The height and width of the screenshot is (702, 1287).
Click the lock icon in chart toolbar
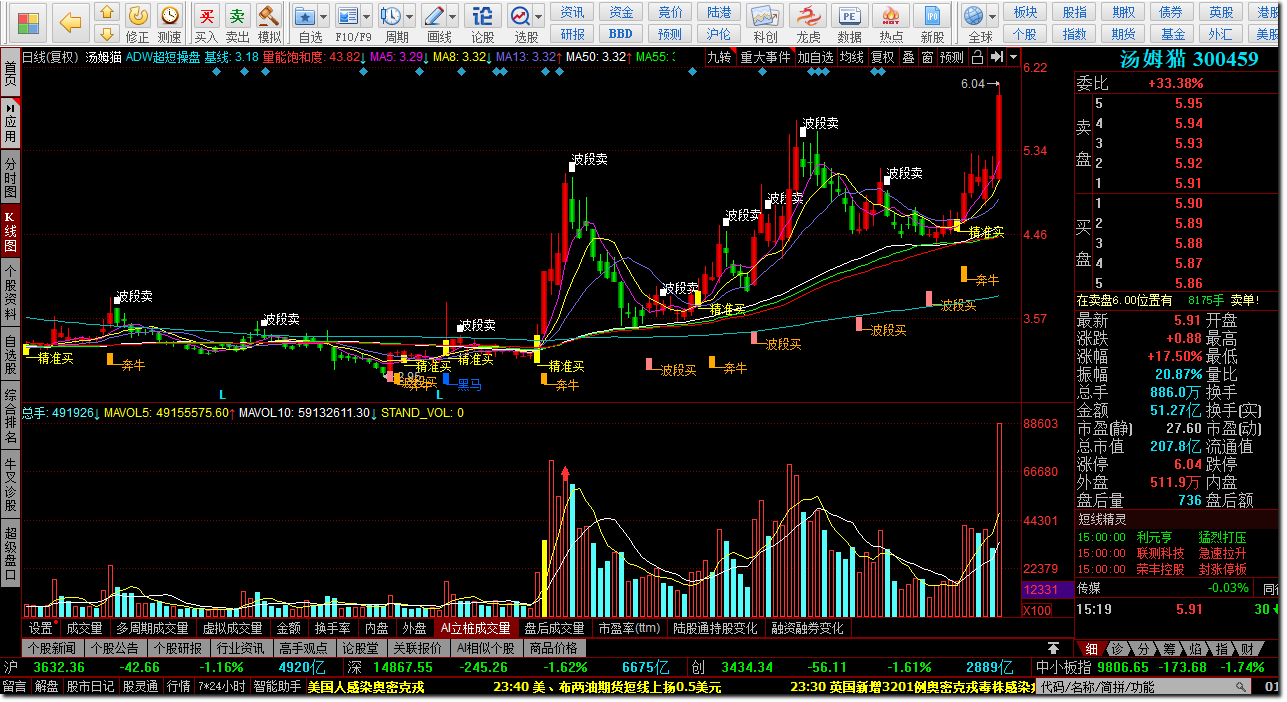[977, 57]
